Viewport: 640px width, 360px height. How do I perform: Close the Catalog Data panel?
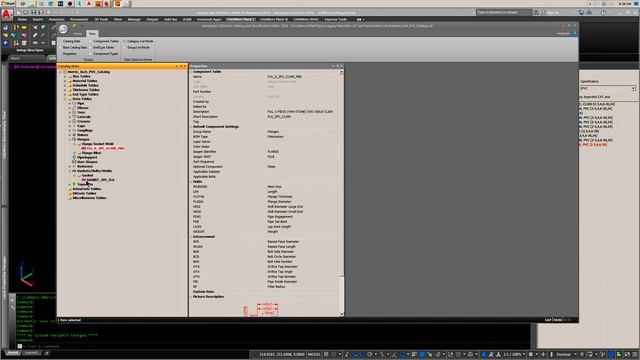point(185,66)
